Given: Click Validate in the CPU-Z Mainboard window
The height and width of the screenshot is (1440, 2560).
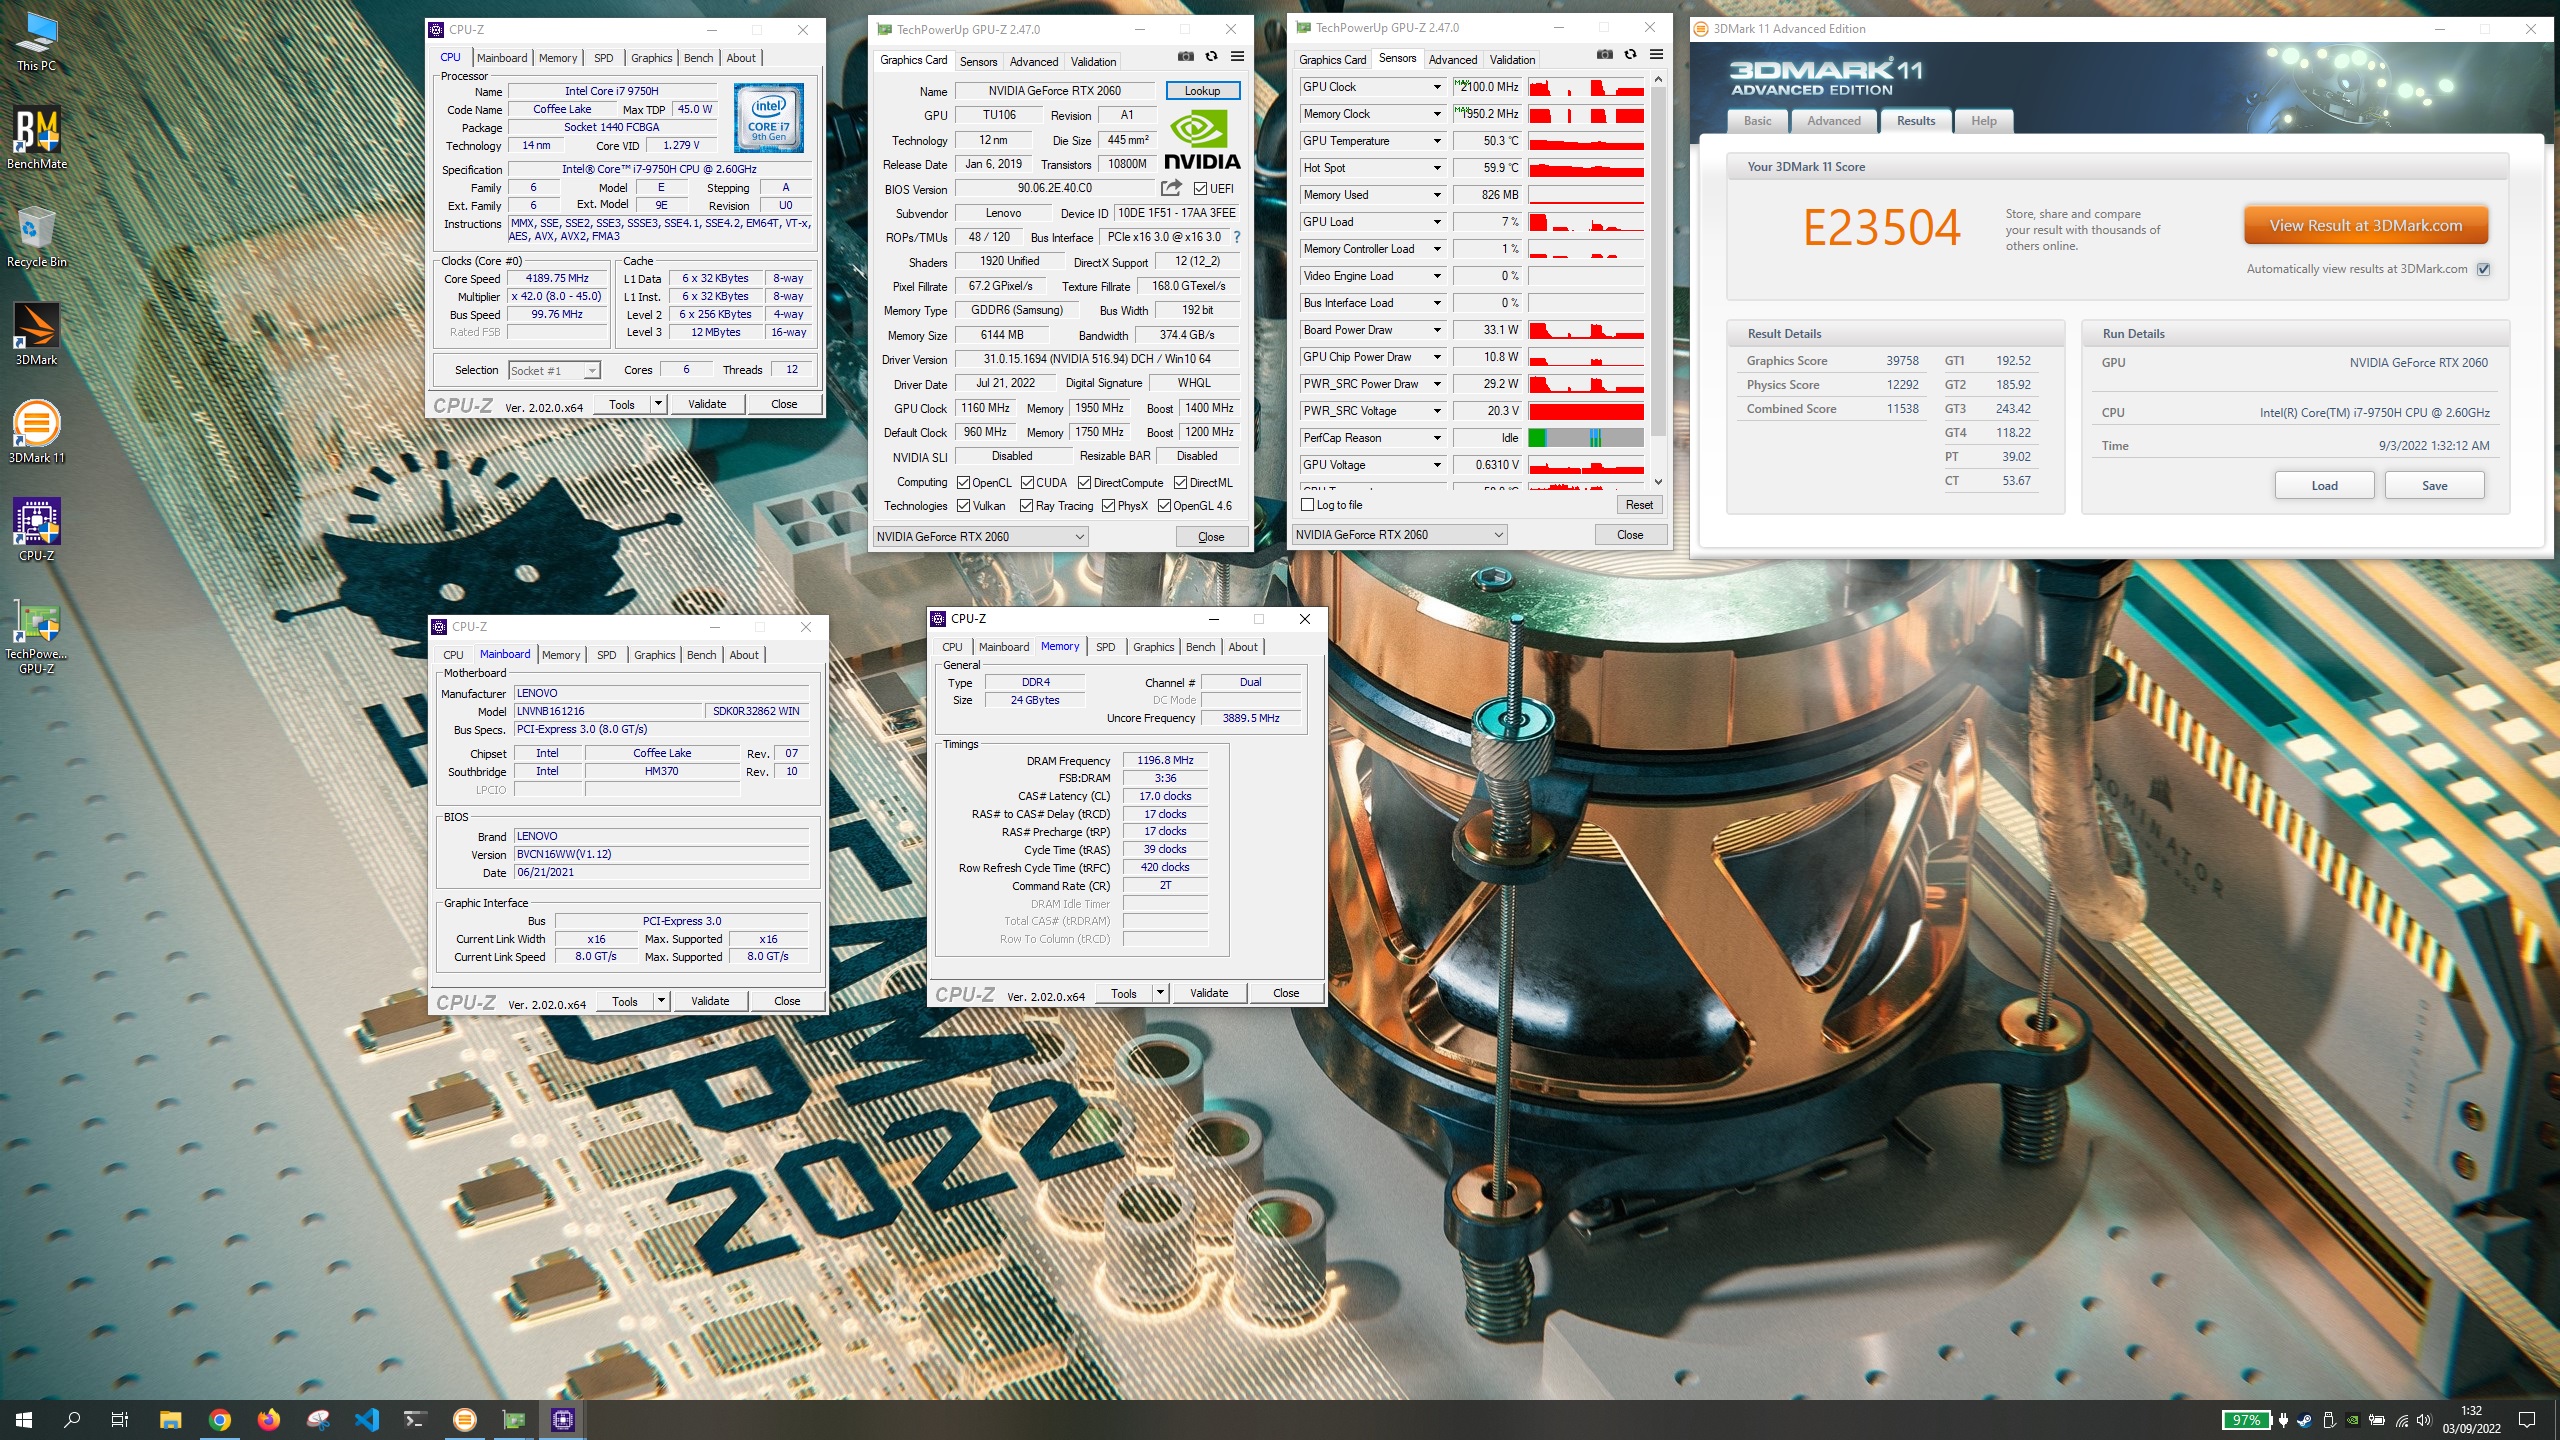Looking at the screenshot, I should click(710, 1001).
